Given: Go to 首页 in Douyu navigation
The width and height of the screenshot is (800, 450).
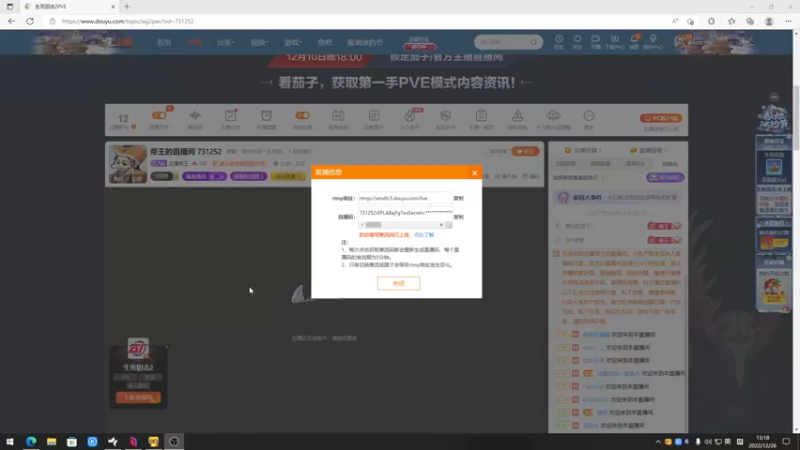Looking at the screenshot, I should click(164, 42).
